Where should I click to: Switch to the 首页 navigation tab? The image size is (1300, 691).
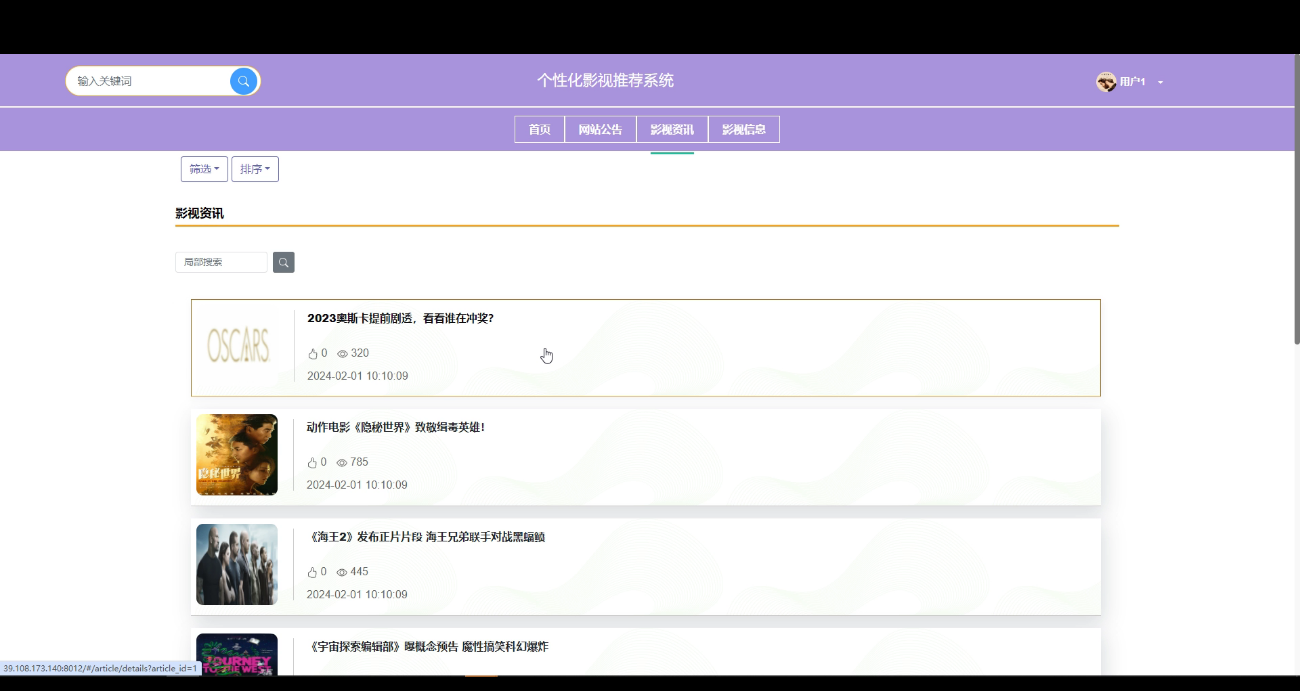click(539, 129)
